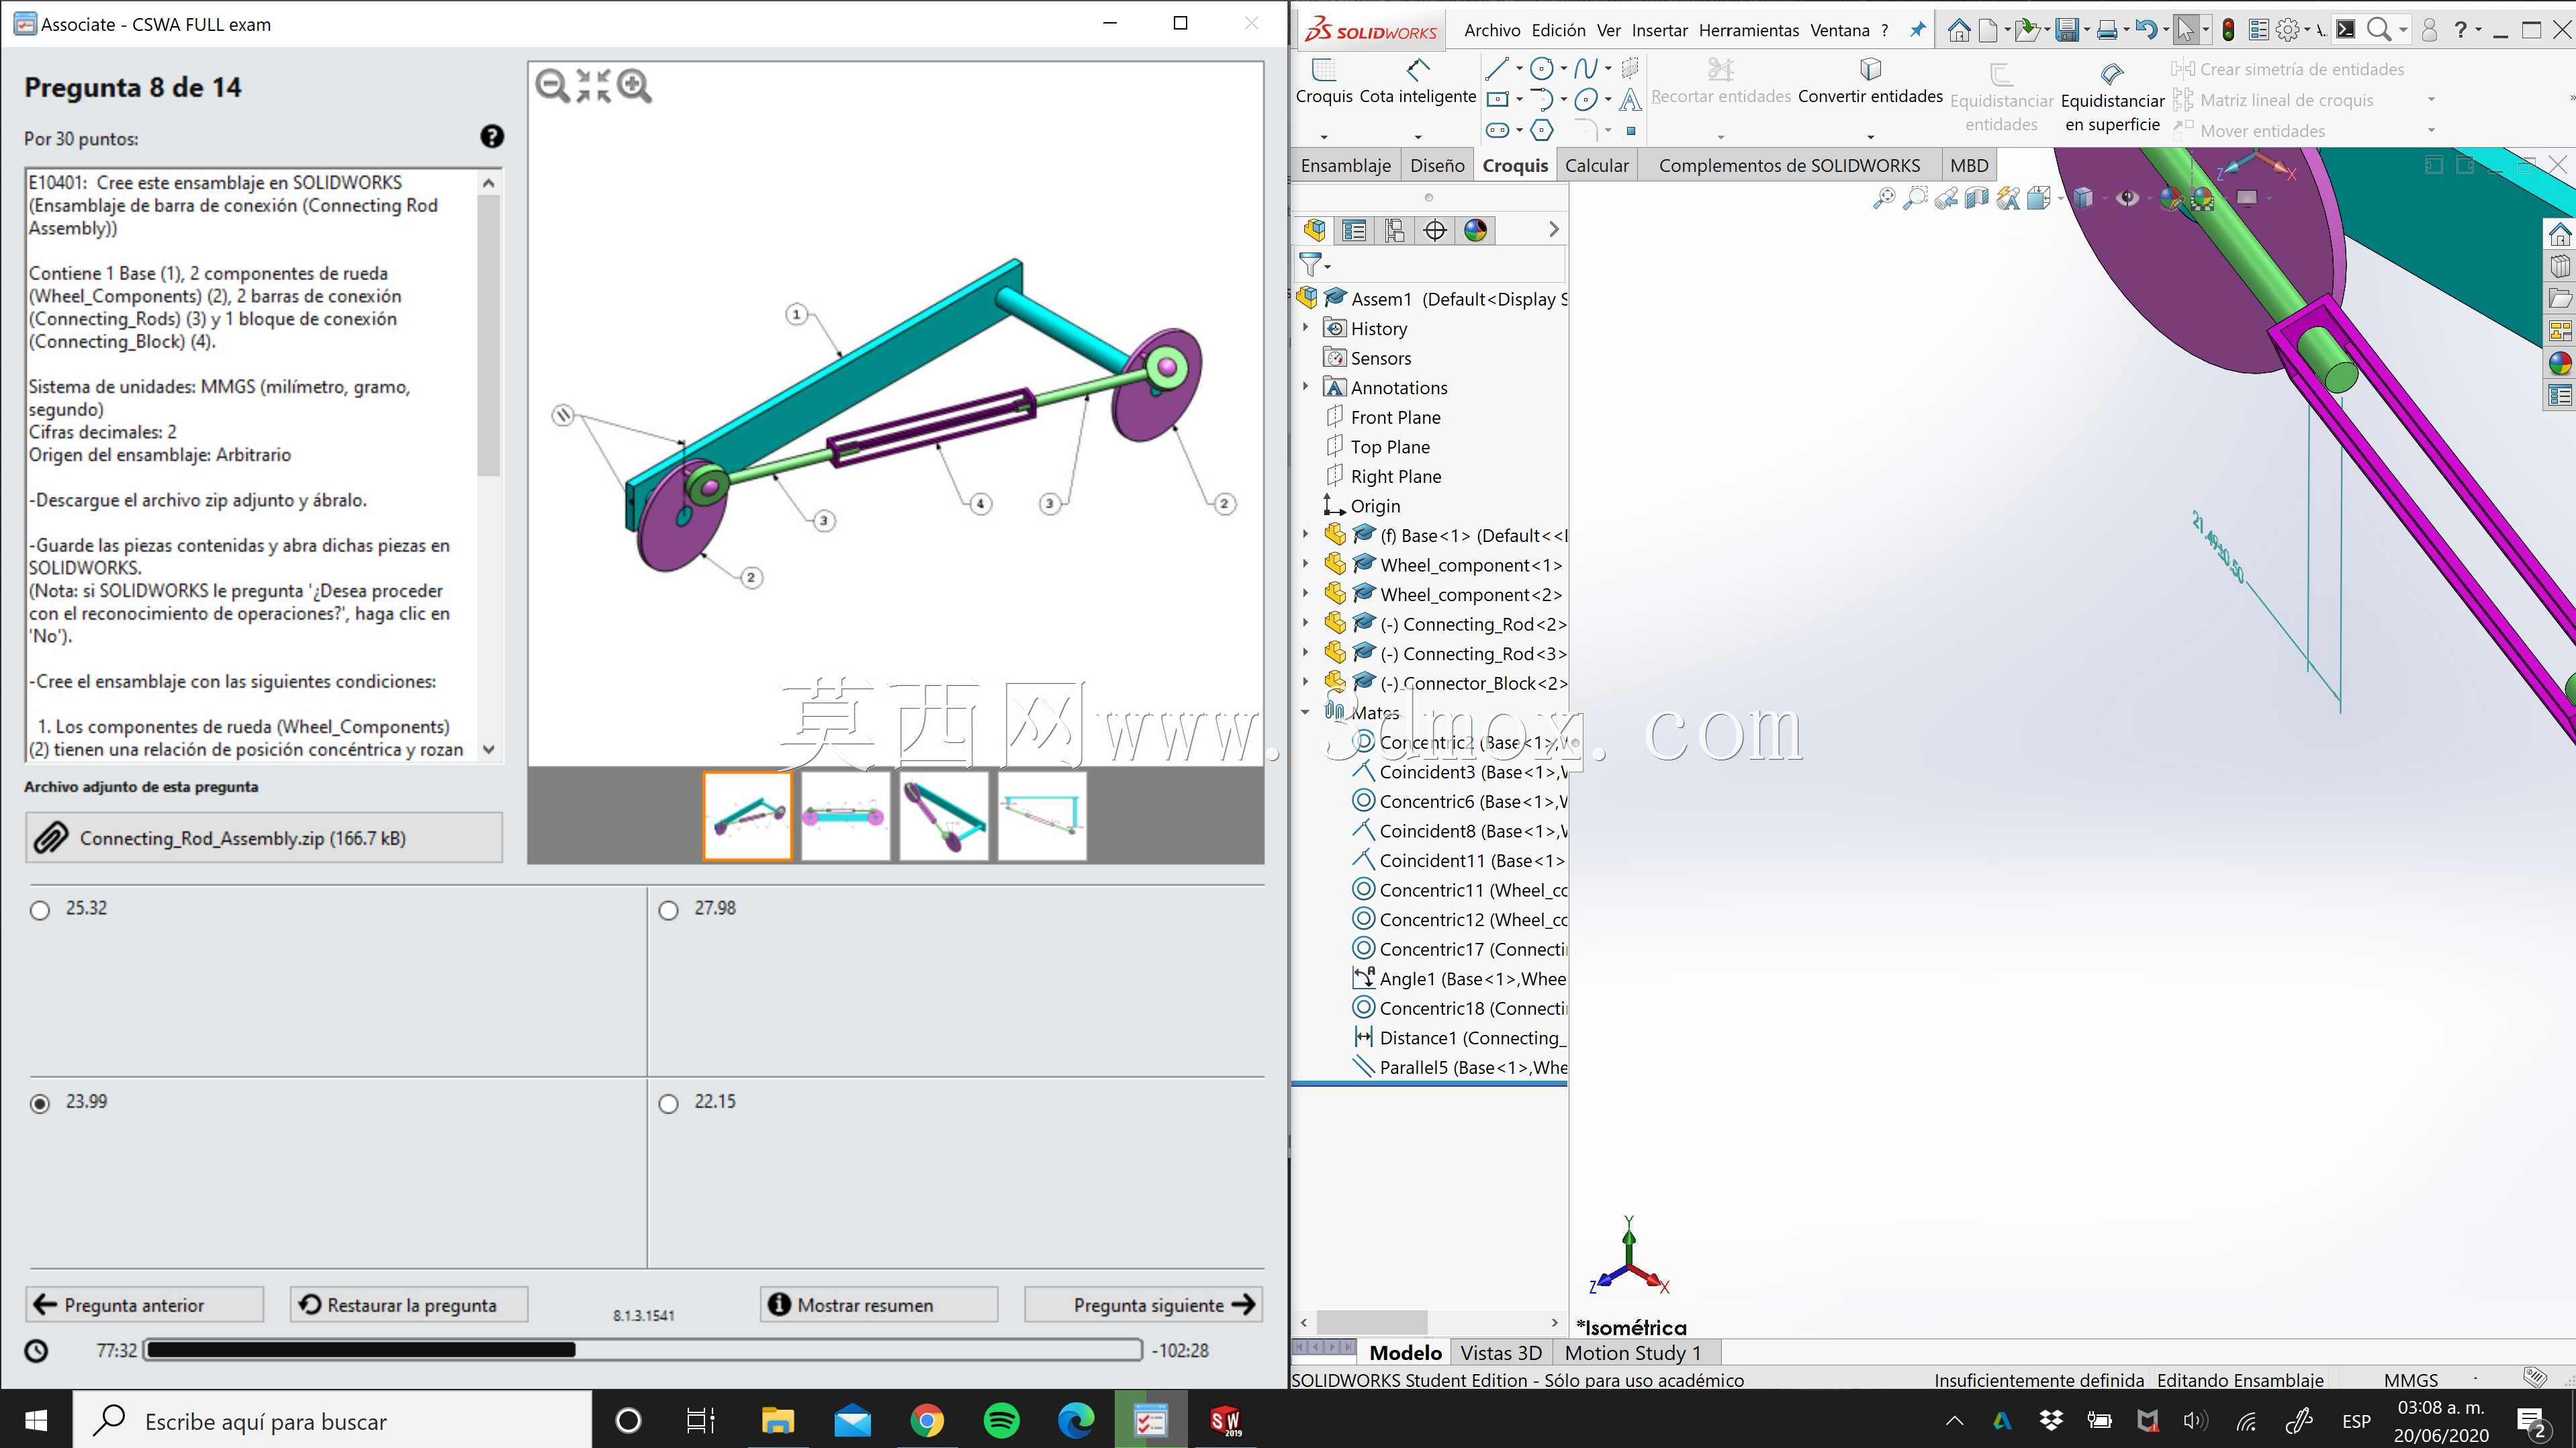Zoom out the exam preview image
The width and height of the screenshot is (2576, 1448).
pos(552,86)
